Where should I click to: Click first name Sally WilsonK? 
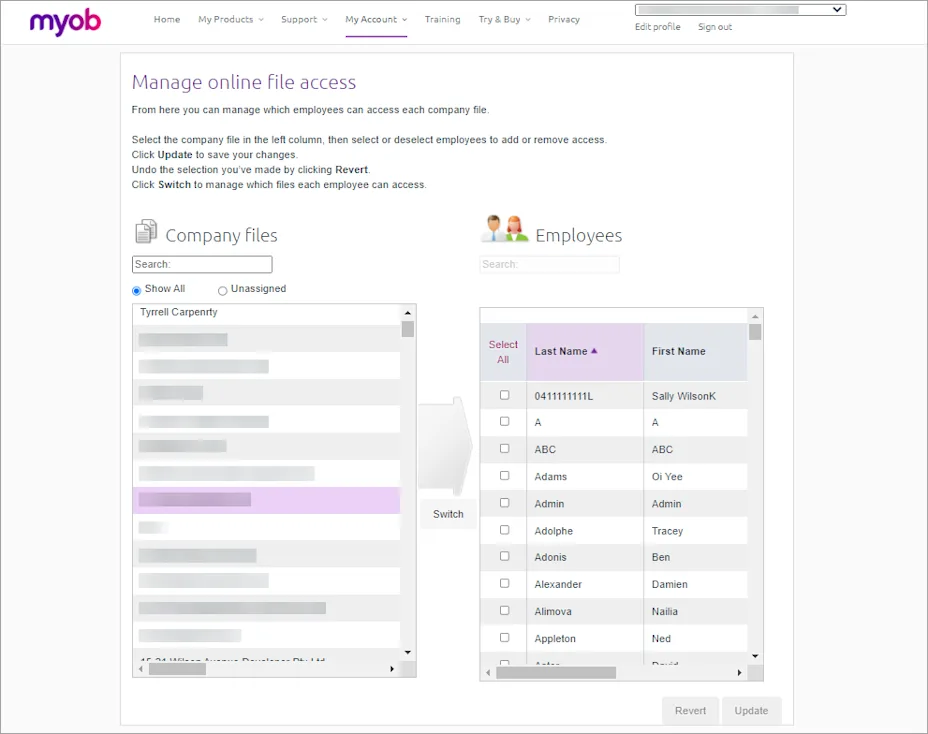(684, 396)
